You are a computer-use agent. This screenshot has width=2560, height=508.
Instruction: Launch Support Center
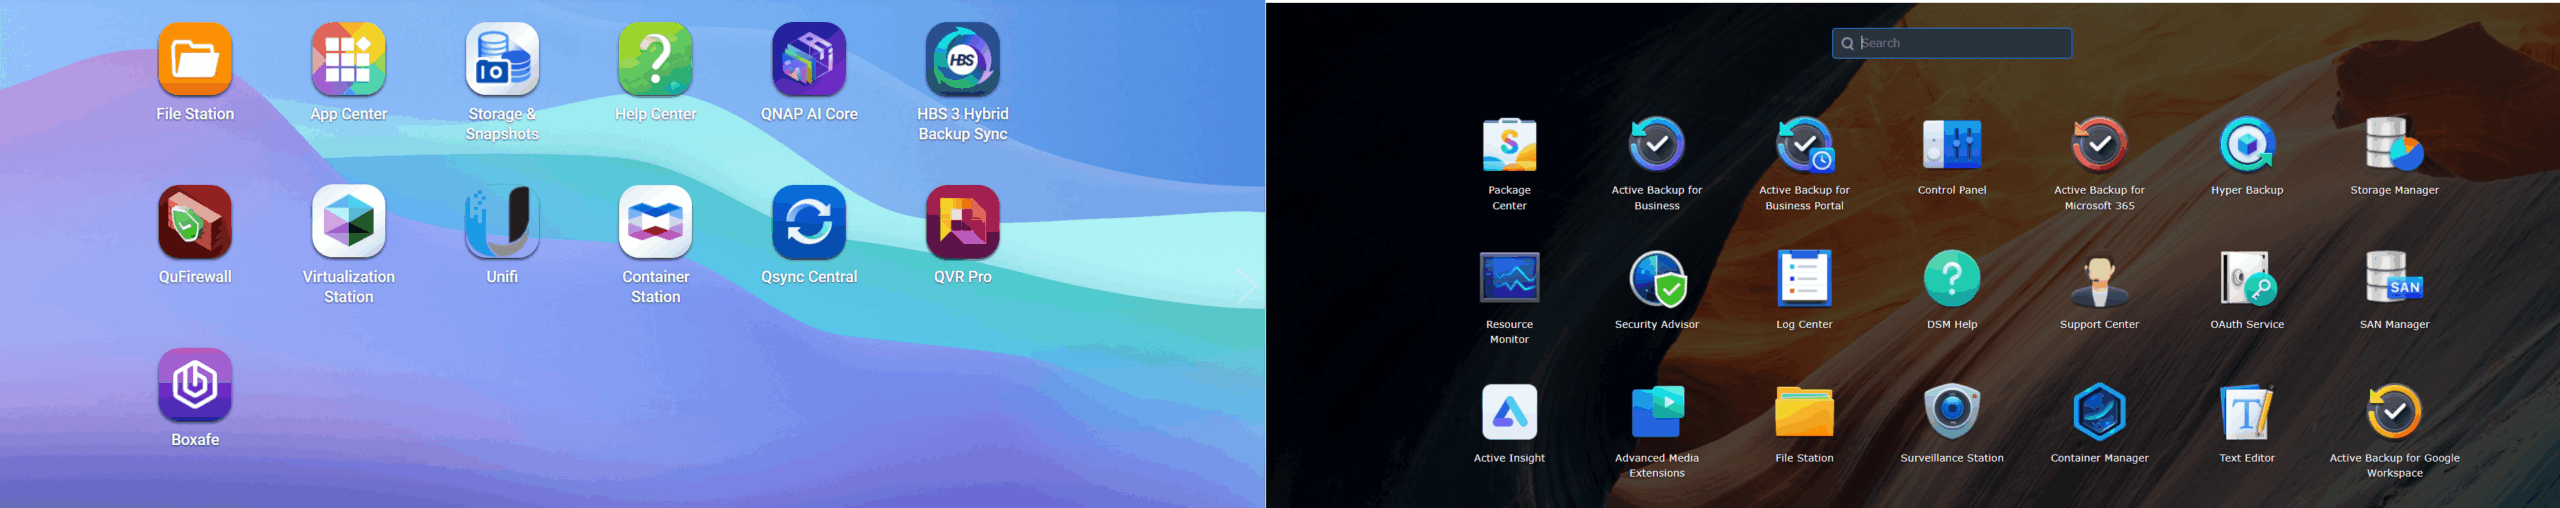2099,278
